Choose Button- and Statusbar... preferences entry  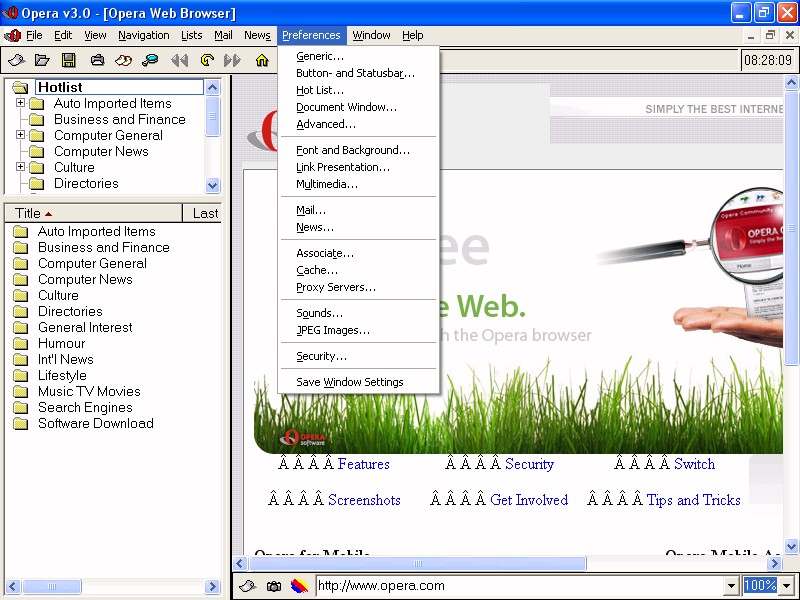pos(359,73)
